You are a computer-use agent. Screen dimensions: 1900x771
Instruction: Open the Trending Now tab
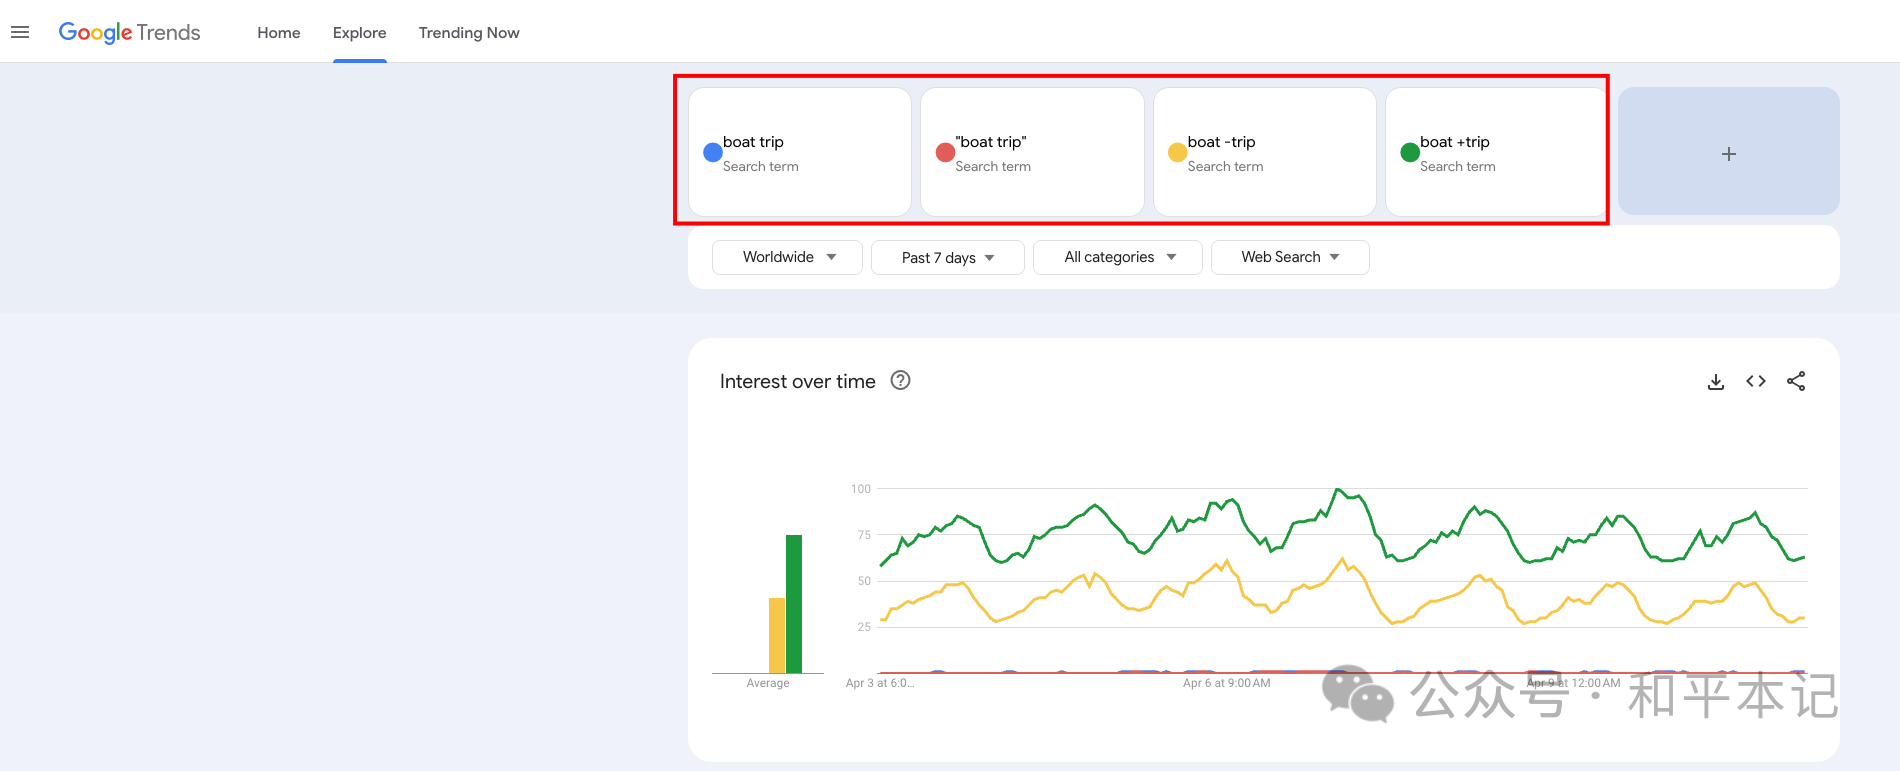(x=469, y=32)
